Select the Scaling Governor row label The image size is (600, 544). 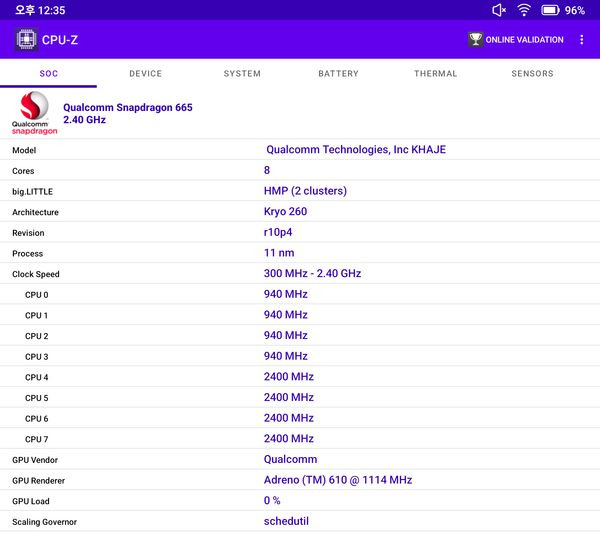coord(44,522)
